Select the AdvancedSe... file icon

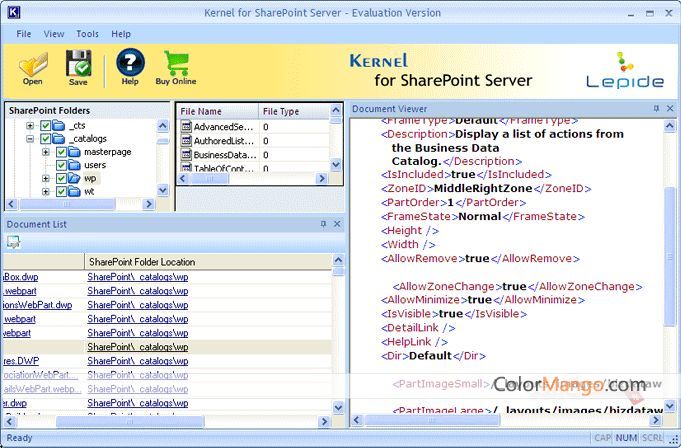(x=186, y=127)
